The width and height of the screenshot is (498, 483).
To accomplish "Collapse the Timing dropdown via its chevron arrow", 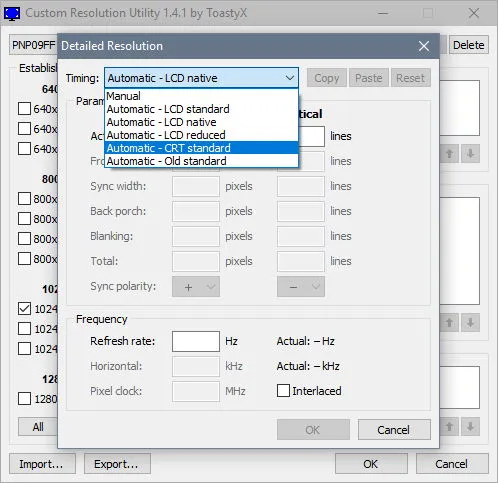I will pos(289,78).
